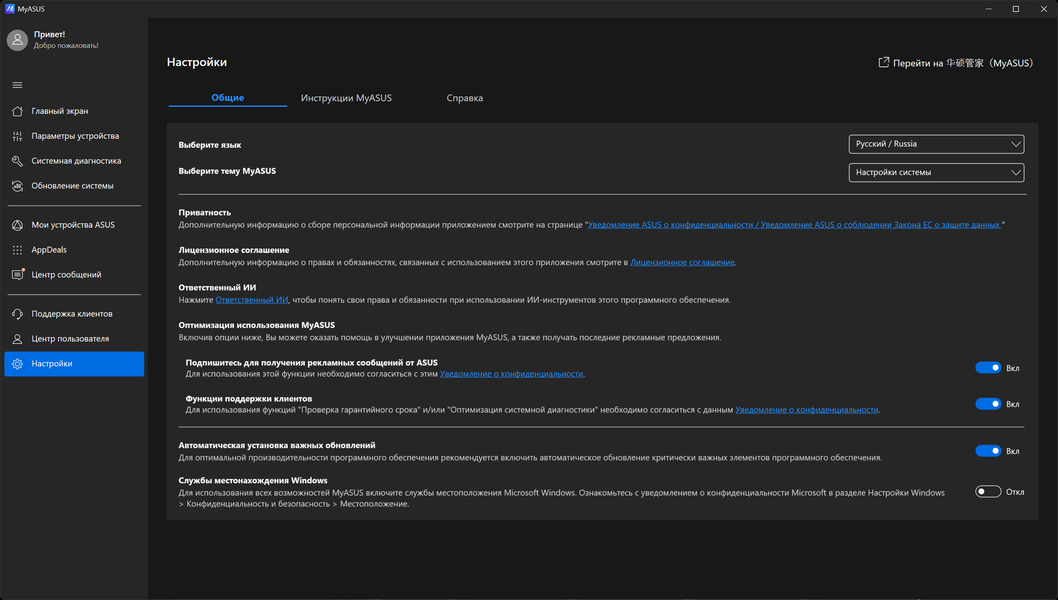Click the Автоматическая установка важных обновлений heading

[x=277, y=445]
